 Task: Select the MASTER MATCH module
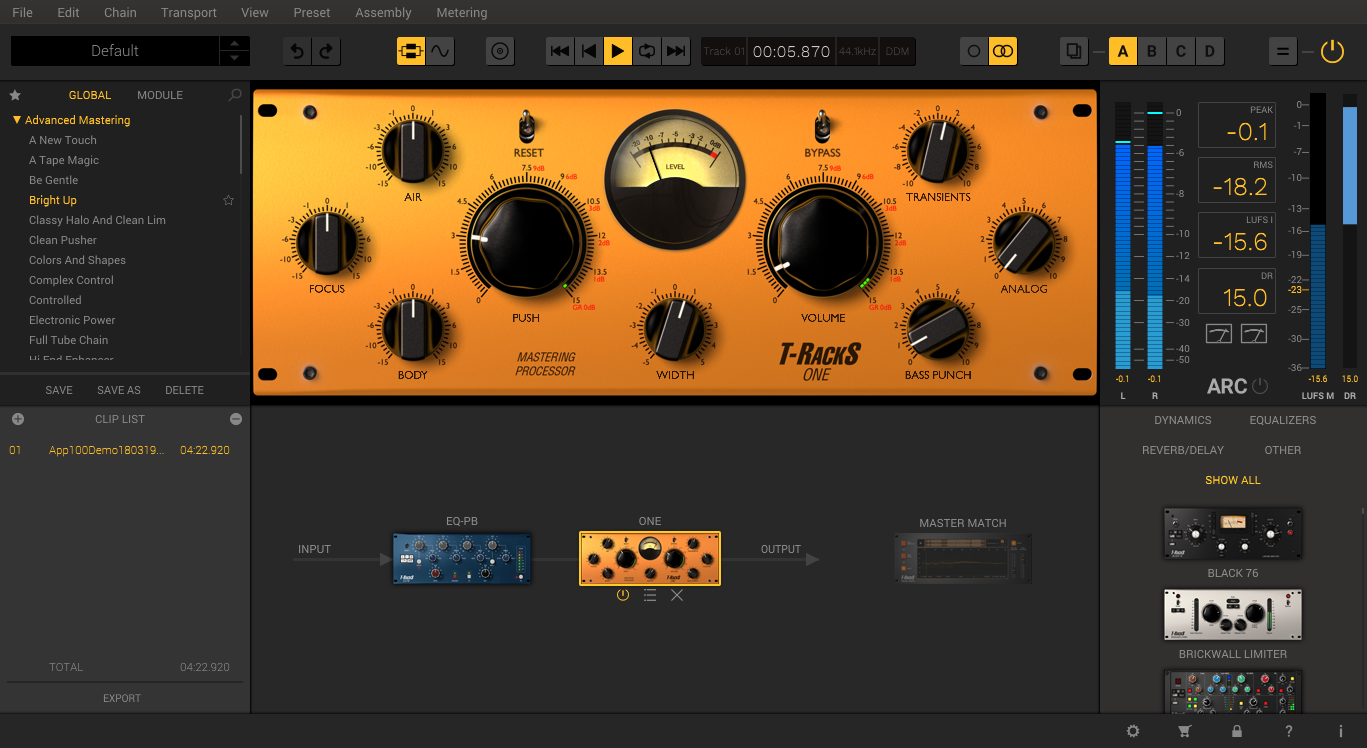pos(963,558)
